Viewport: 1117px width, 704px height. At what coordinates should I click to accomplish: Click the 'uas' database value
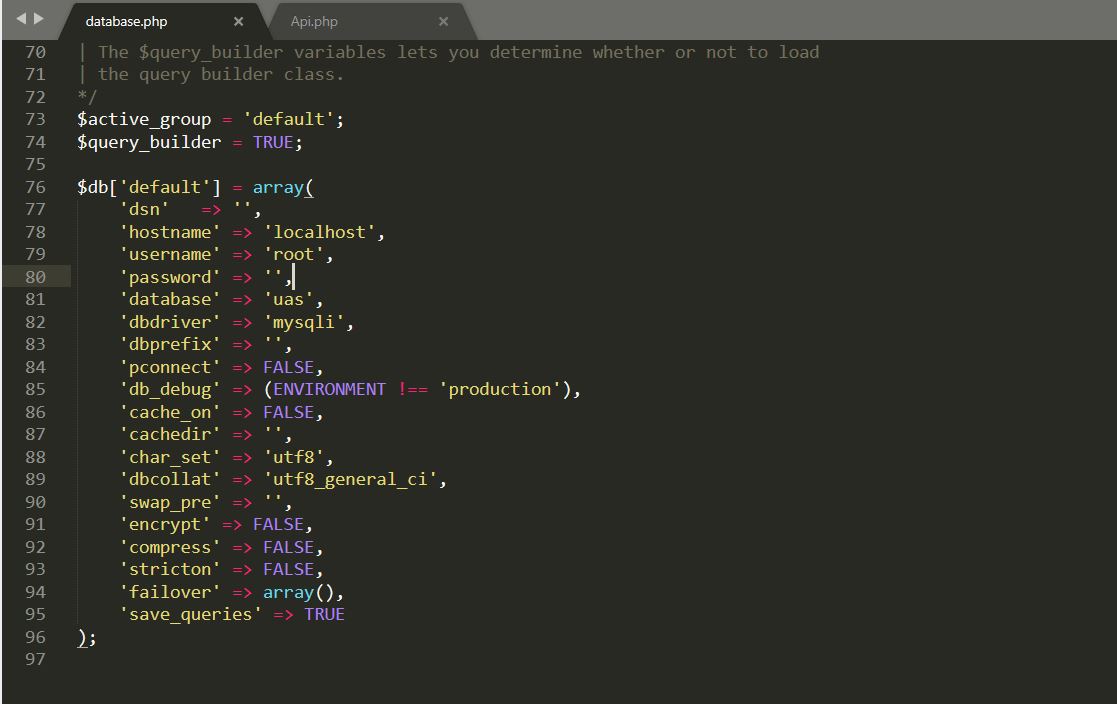point(289,299)
